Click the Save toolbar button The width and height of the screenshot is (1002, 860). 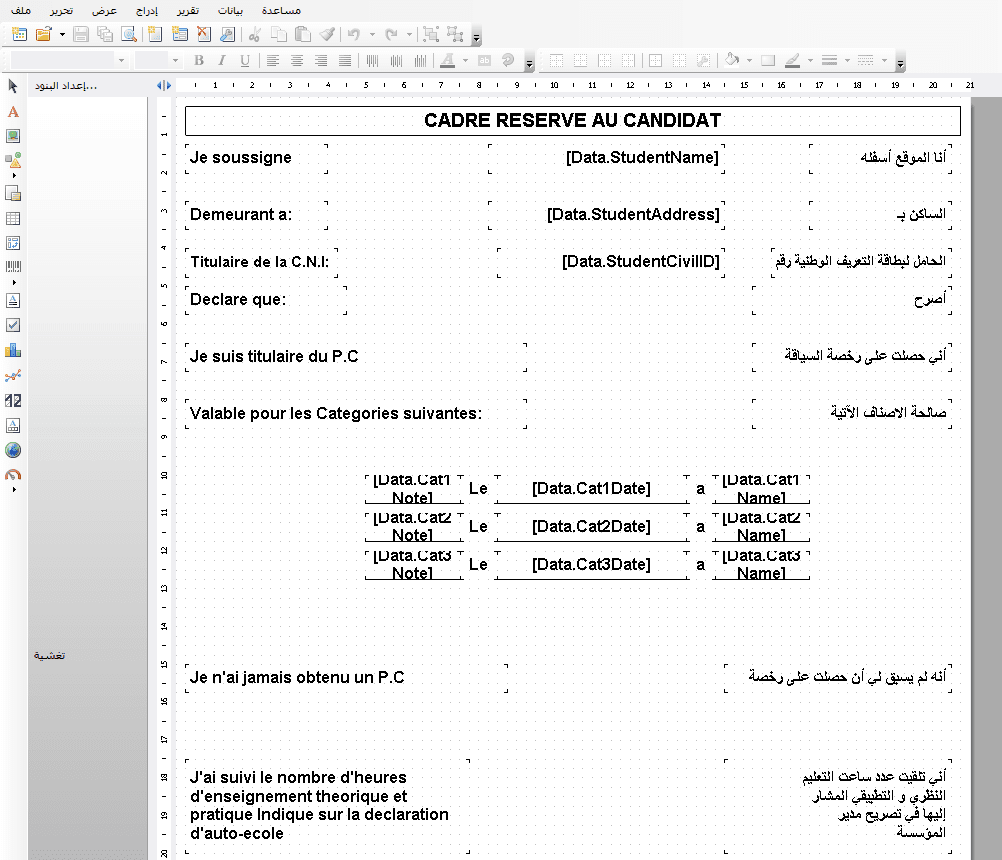[x=79, y=33]
